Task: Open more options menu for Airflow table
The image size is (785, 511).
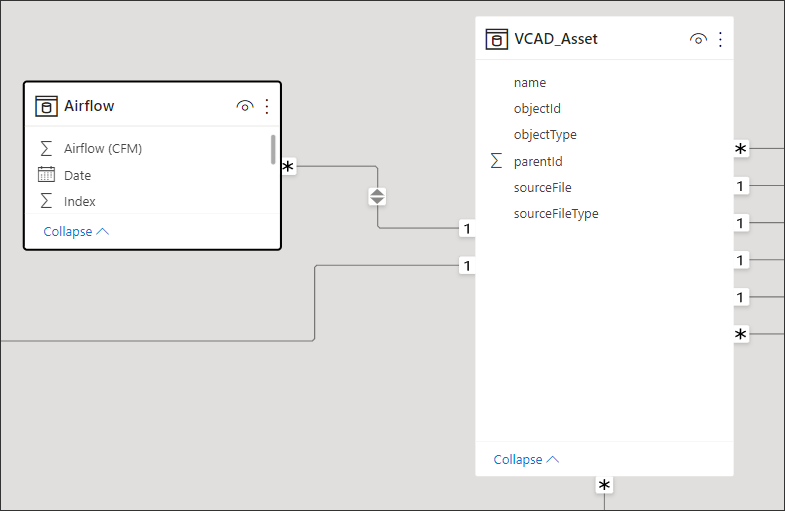Action: (x=267, y=106)
